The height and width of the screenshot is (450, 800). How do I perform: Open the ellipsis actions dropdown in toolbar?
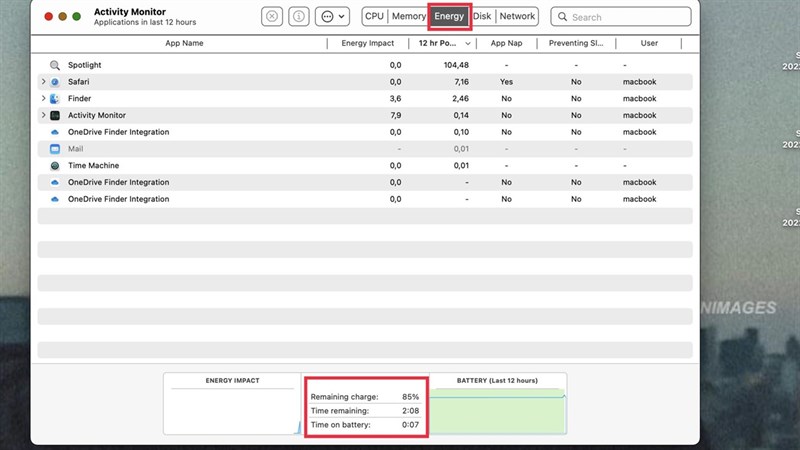333,16
